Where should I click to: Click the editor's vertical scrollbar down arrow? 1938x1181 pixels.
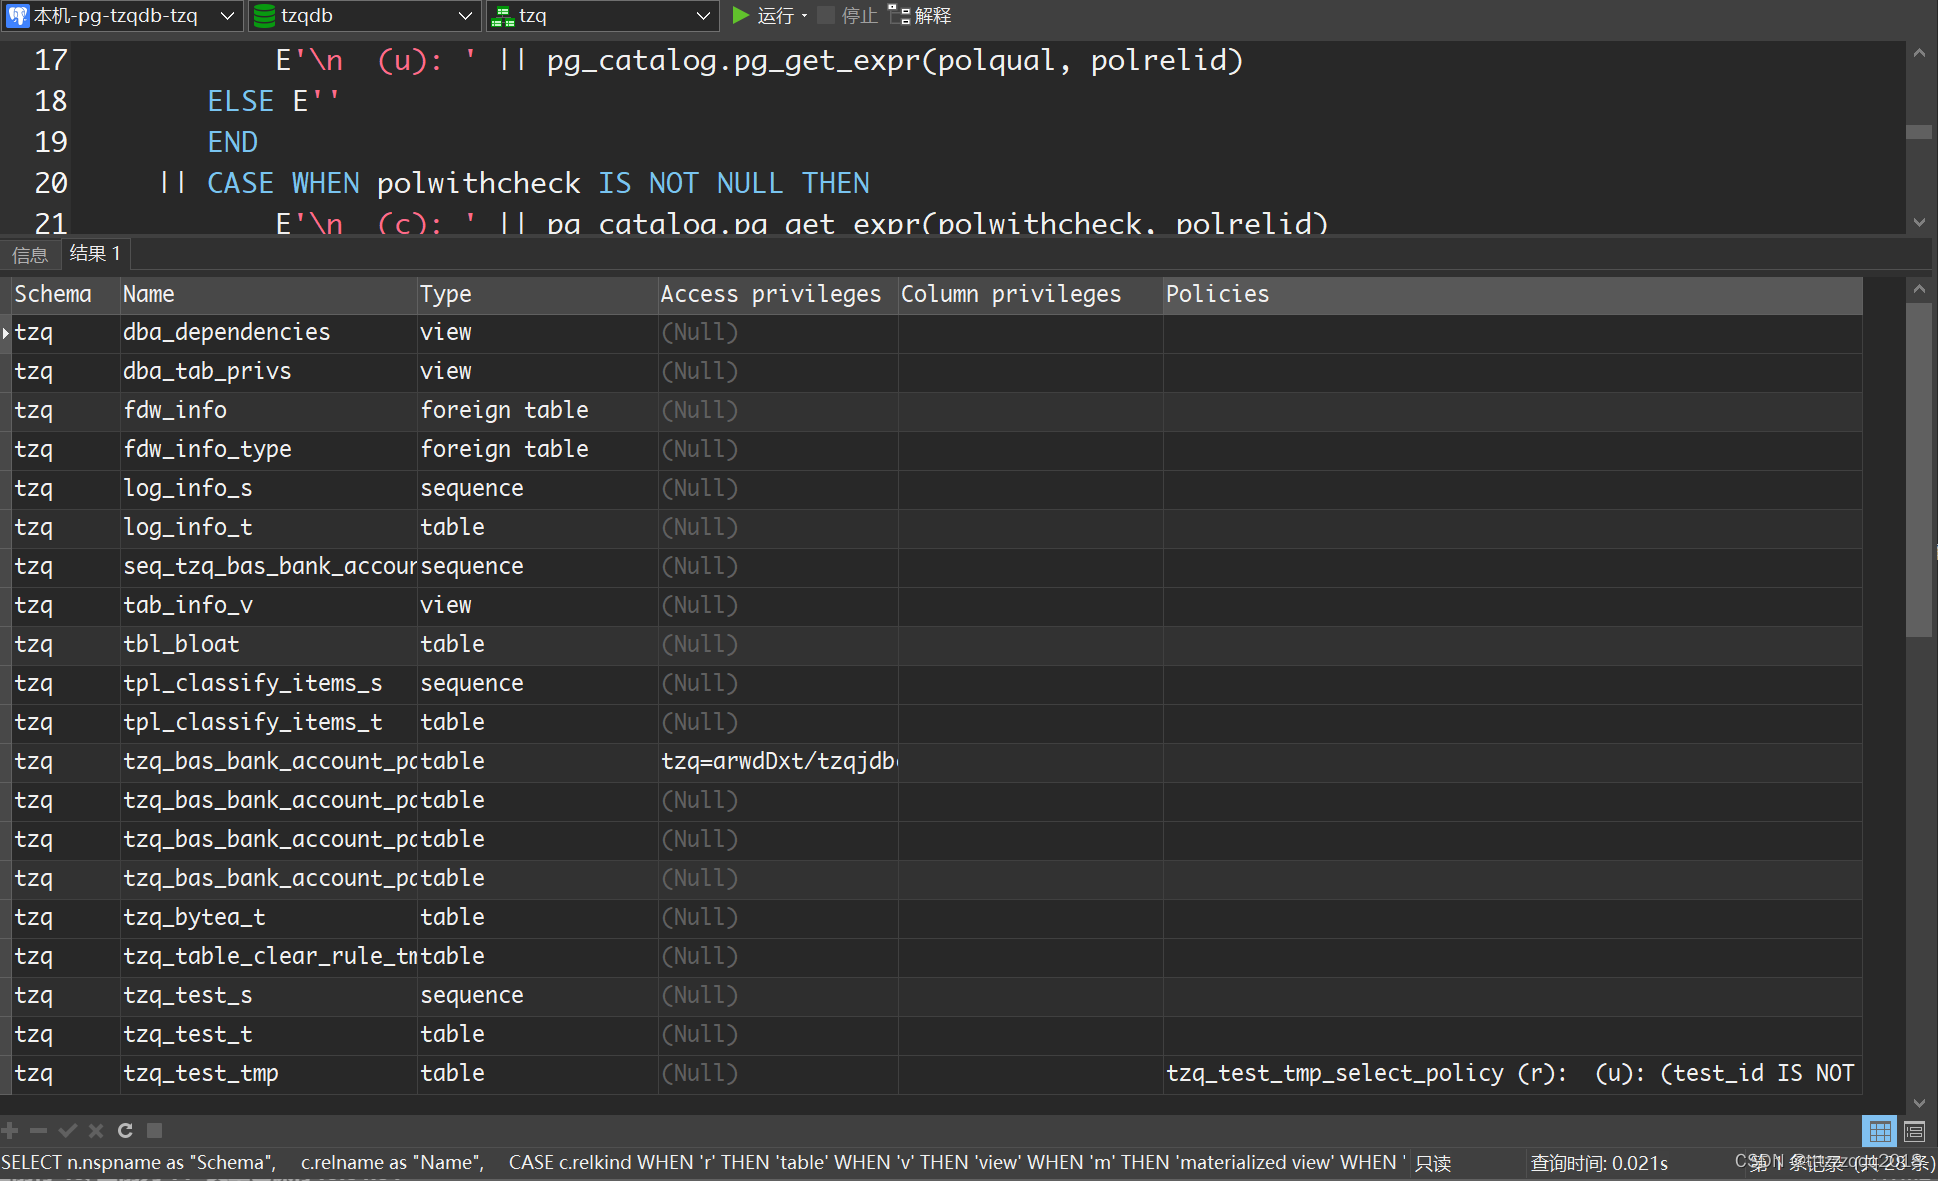(1920, 222)
